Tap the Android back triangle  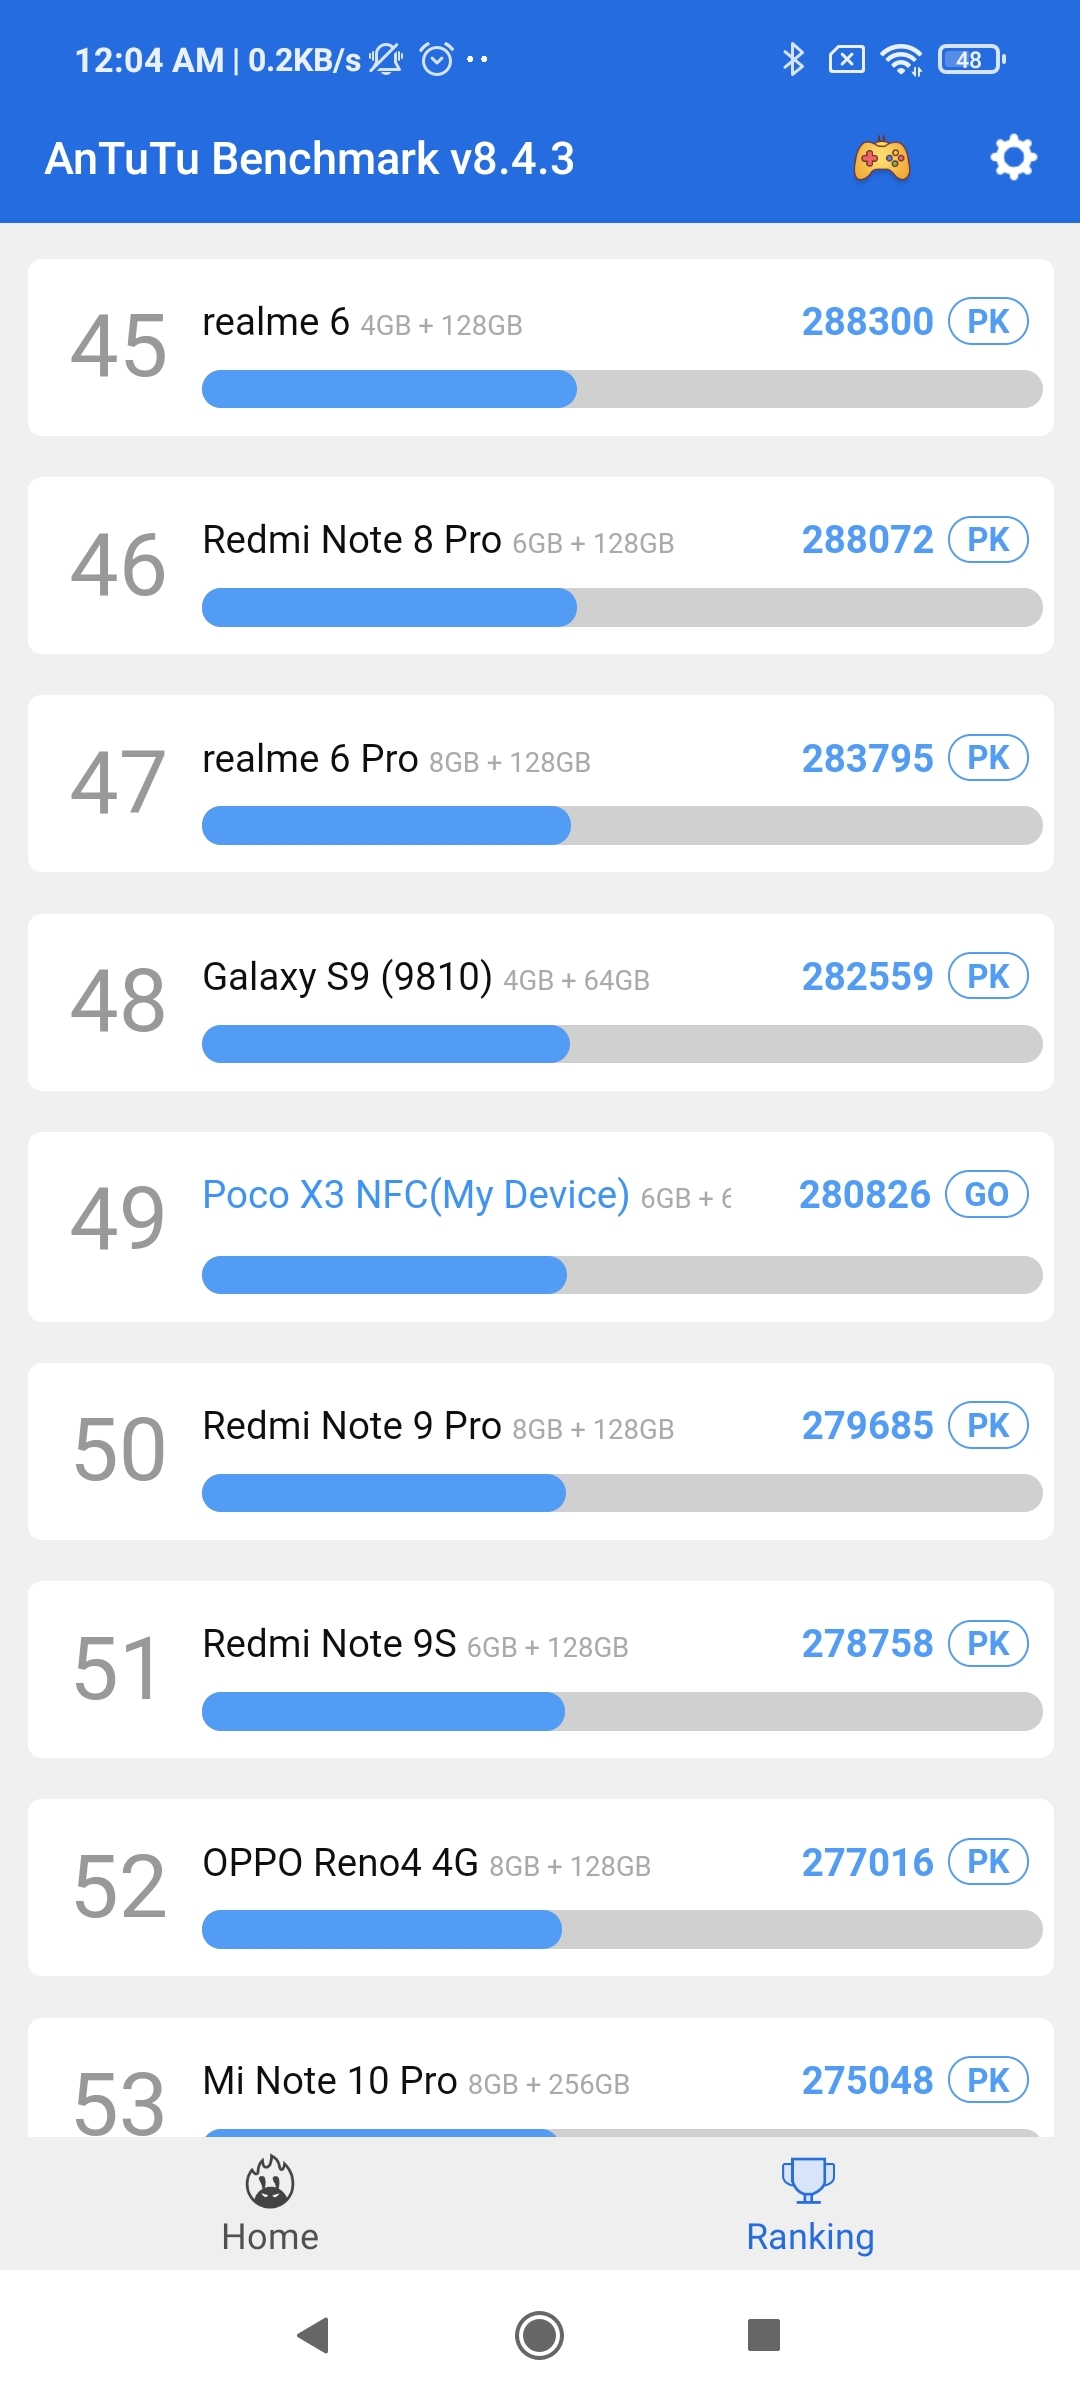314,2335
